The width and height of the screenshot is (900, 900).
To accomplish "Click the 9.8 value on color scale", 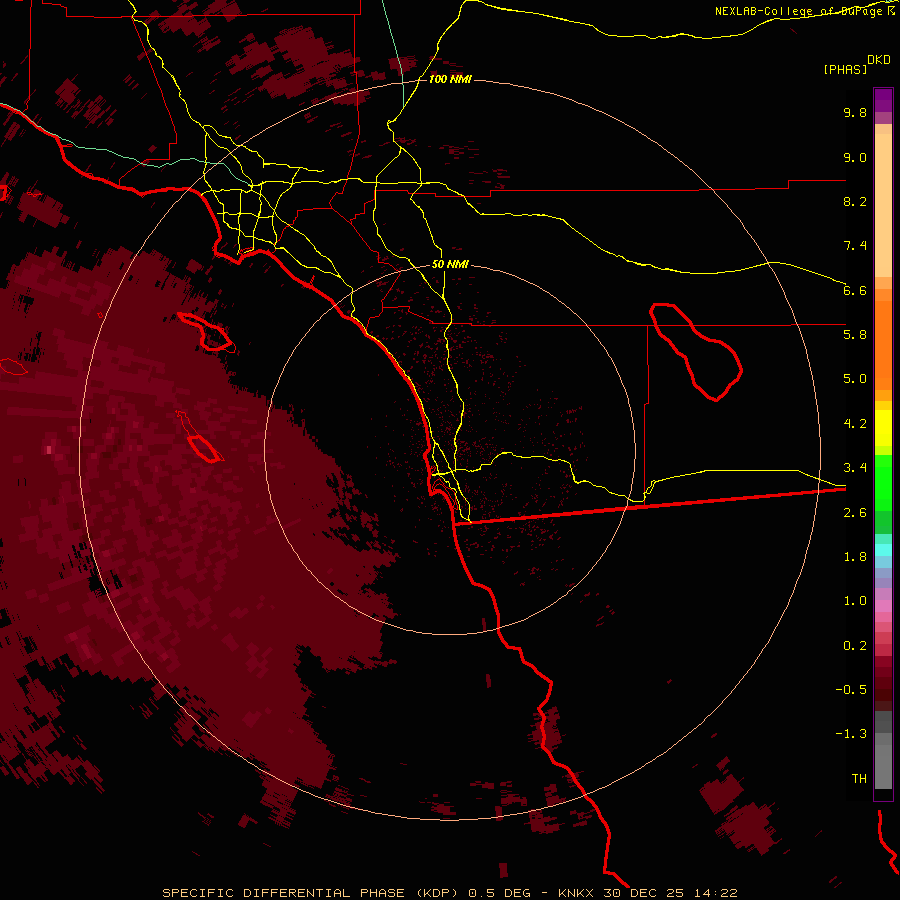I will point(855,112).
